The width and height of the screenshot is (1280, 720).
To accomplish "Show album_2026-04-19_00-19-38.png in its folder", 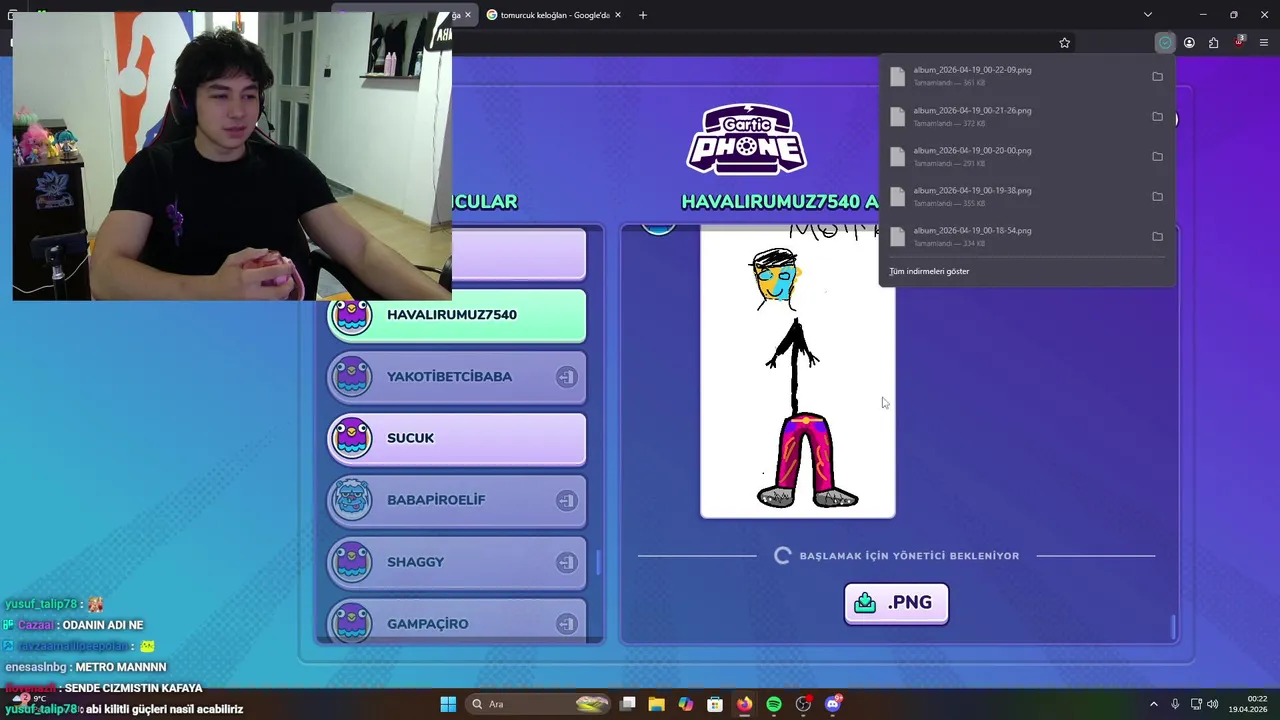I will pyautogui.click(x=1157, y=197).
